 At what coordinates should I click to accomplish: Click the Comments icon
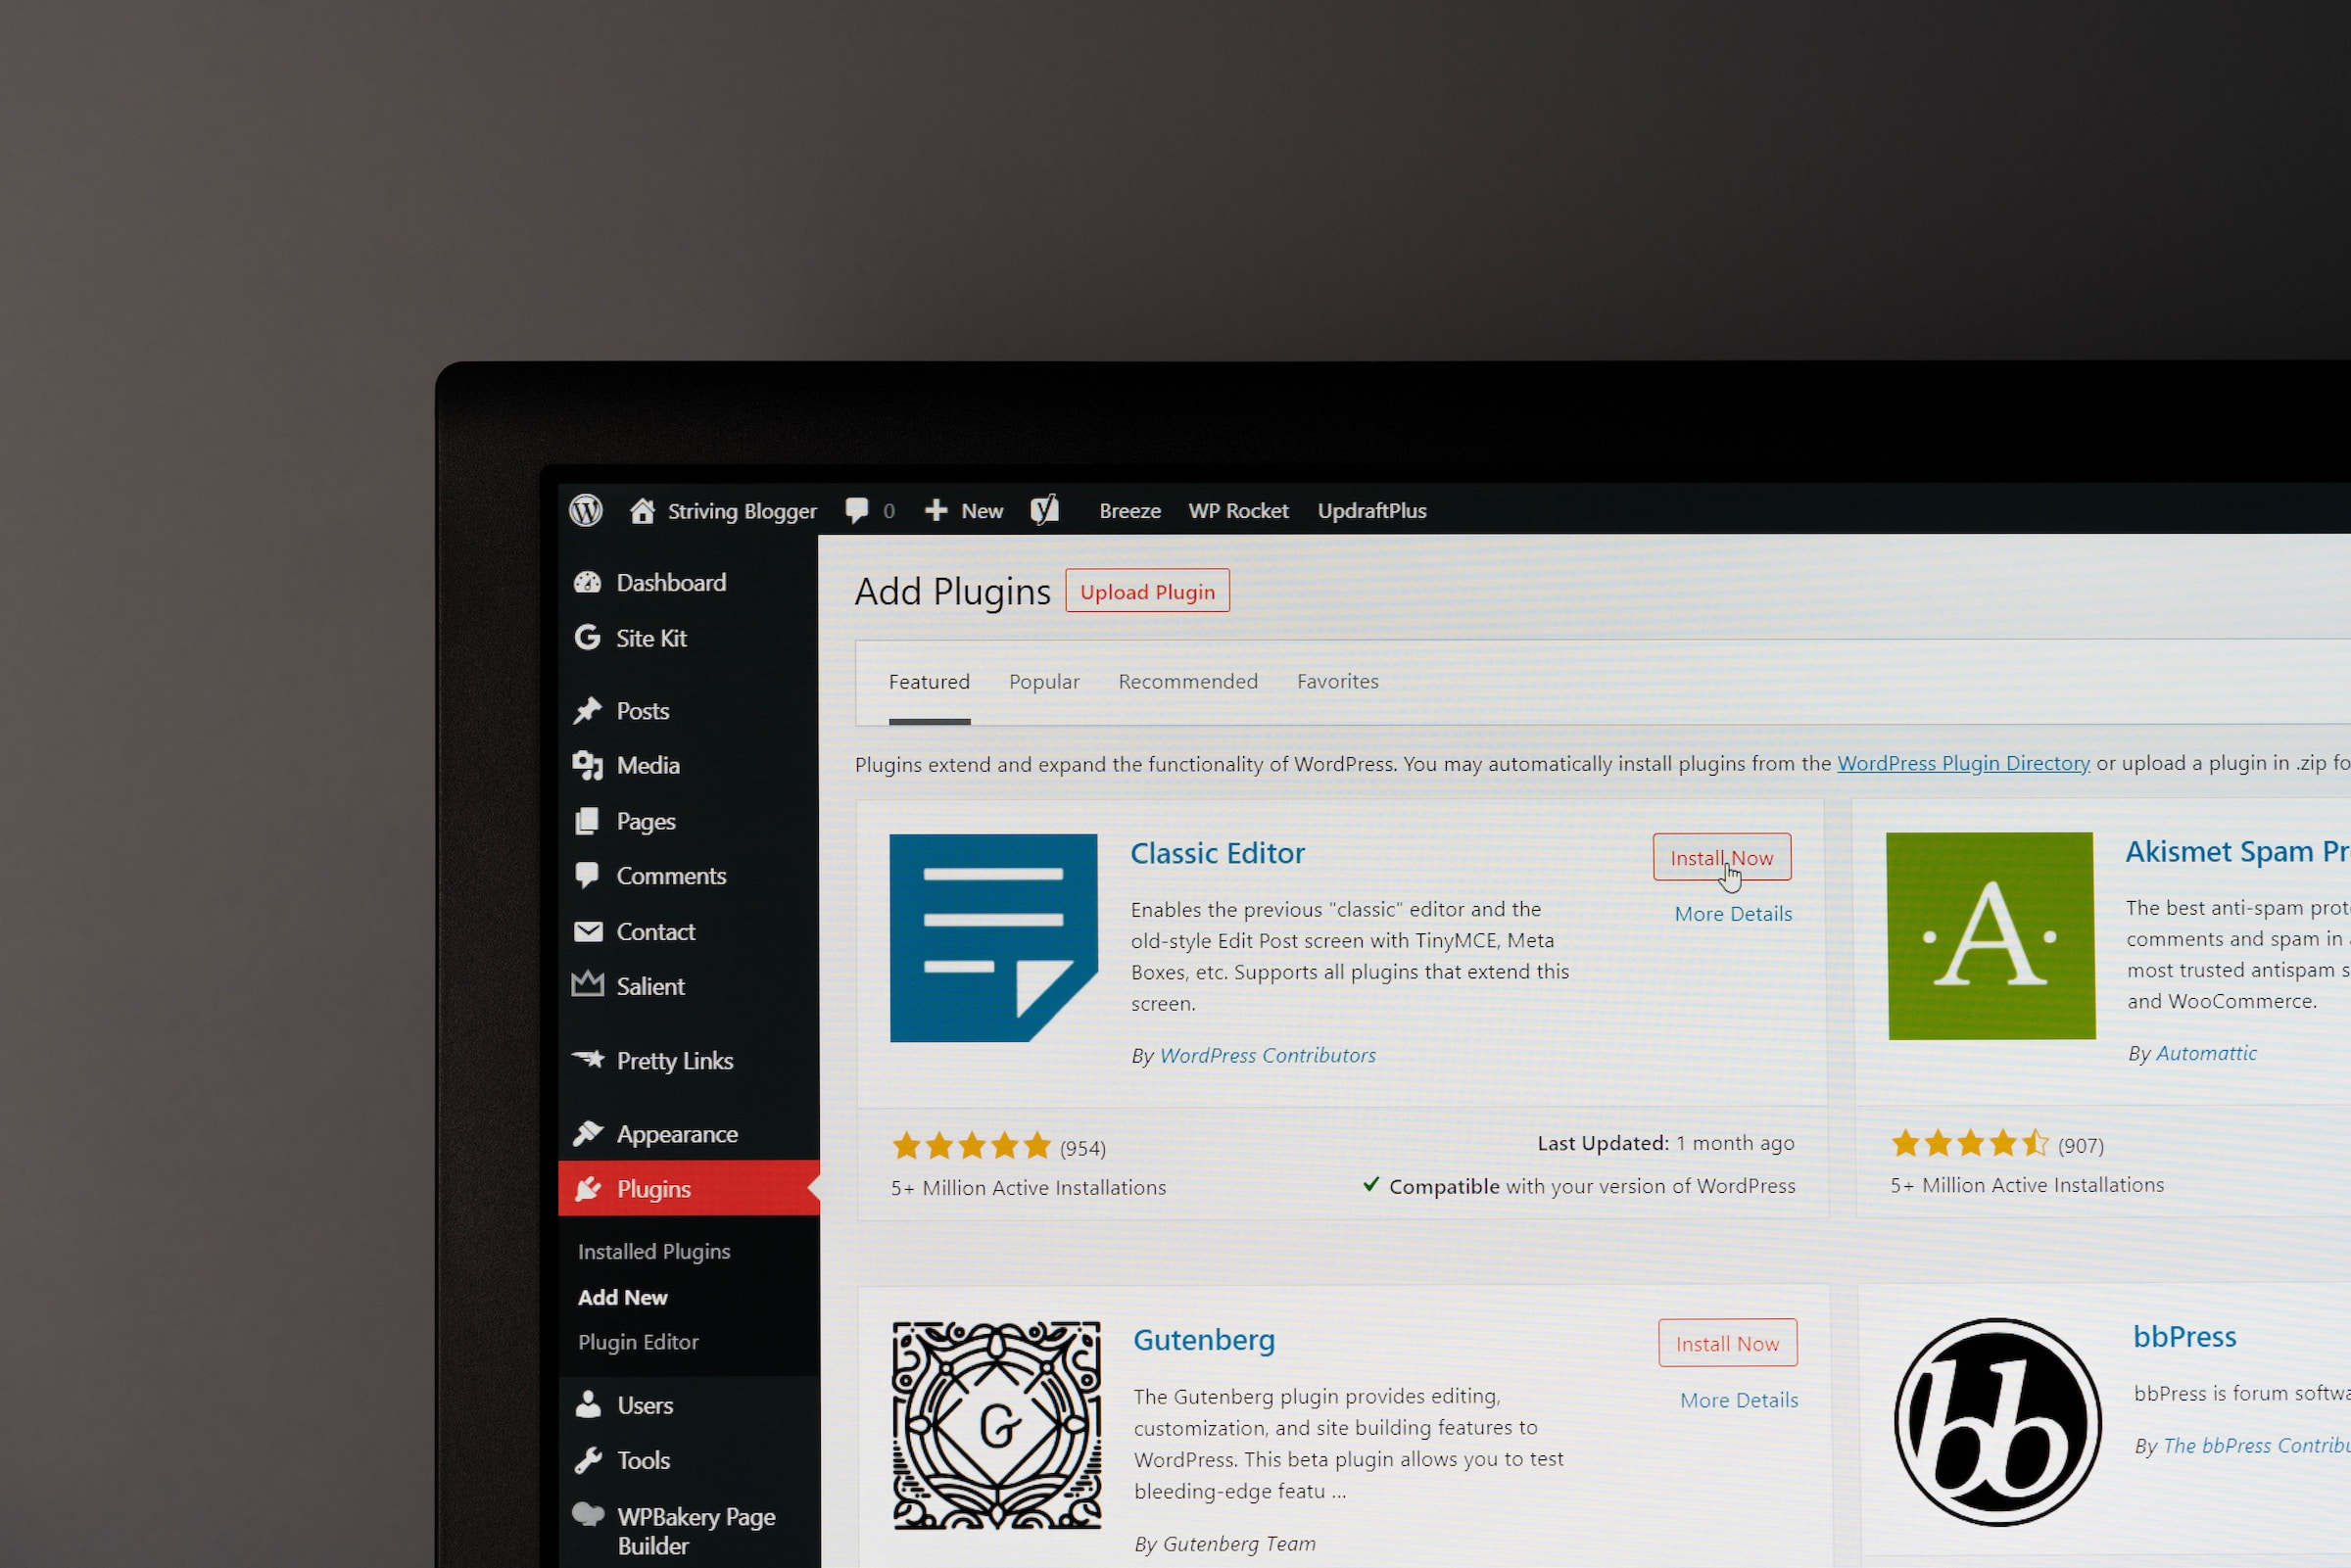pos(587,874)
